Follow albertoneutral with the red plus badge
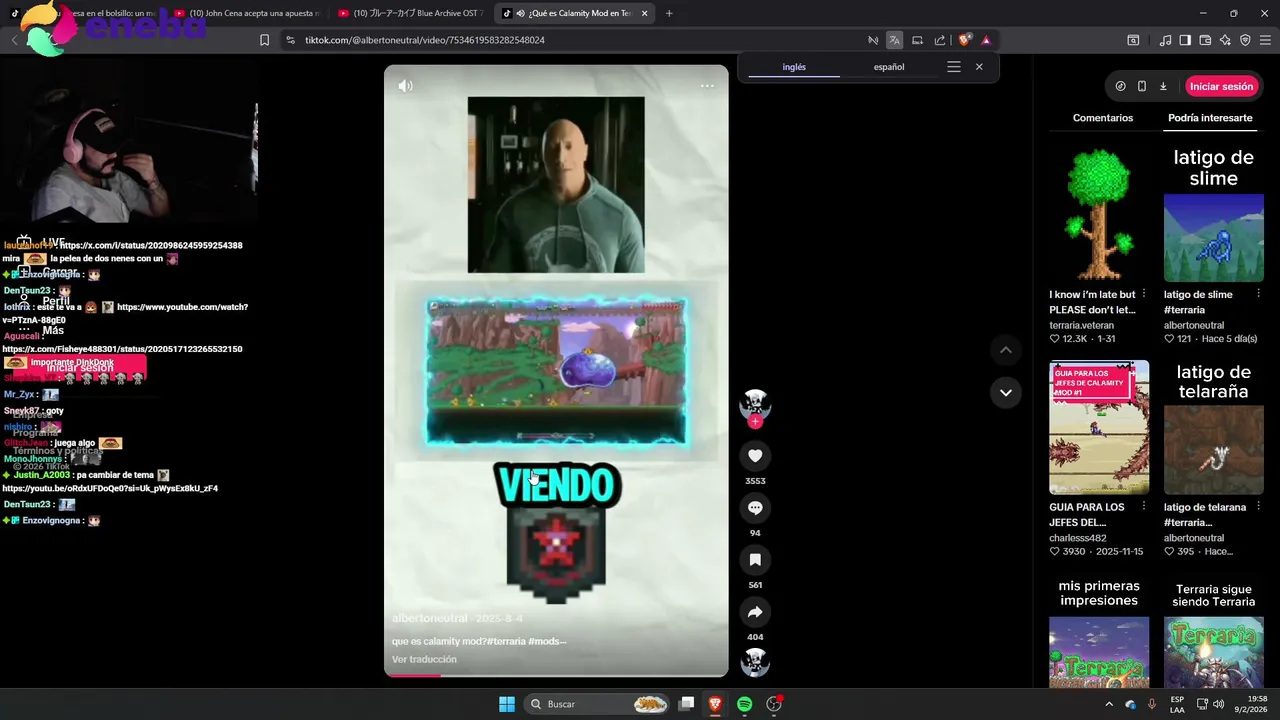This screenshot has width=1280, height=720. (x=755, y=422)
